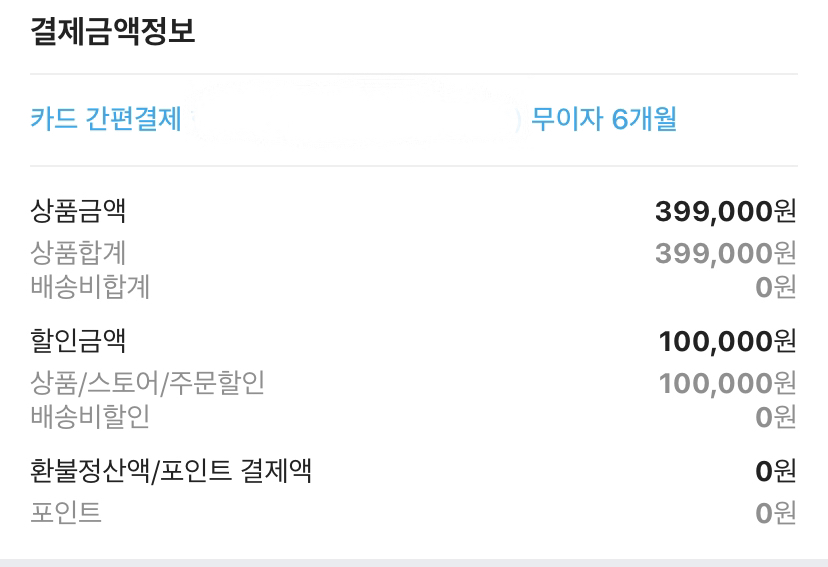The image size is (828, 567).
Task: Click the gray 399,000원 product subtotal value
Action: (x=725, y=254)
